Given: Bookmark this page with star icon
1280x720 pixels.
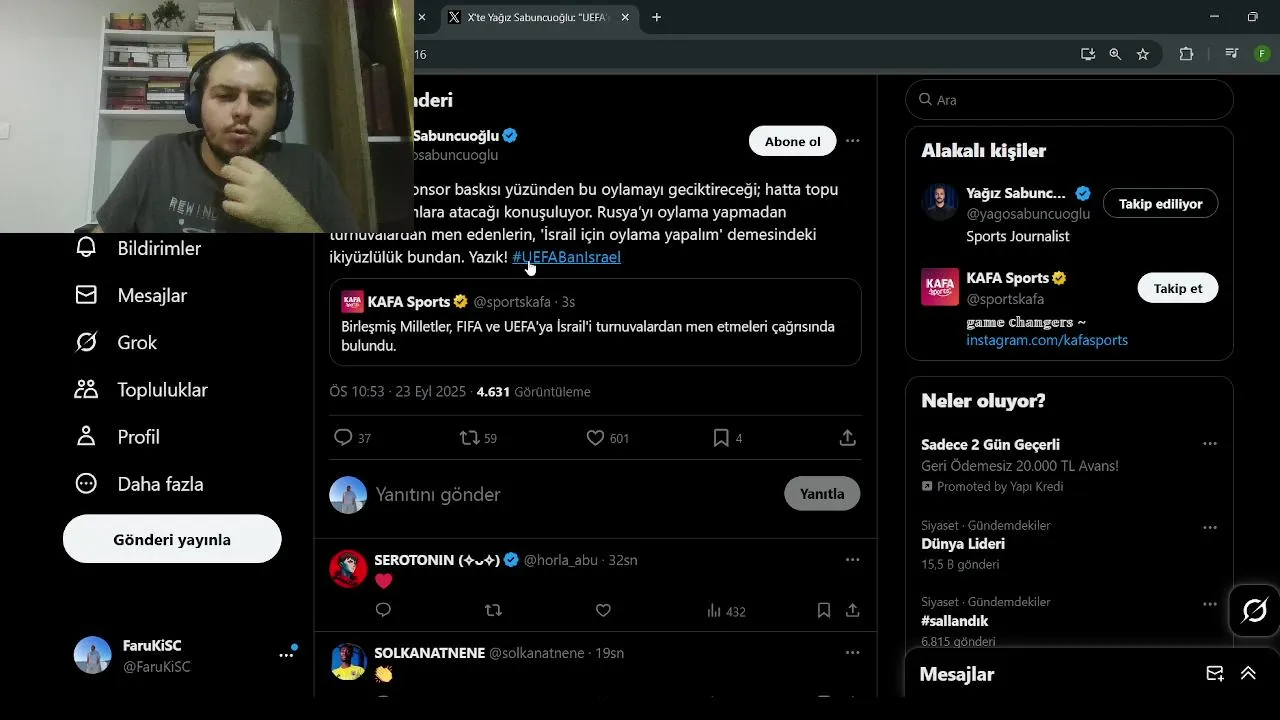Looking at the screenshot, I should (x=1143, y=54).
